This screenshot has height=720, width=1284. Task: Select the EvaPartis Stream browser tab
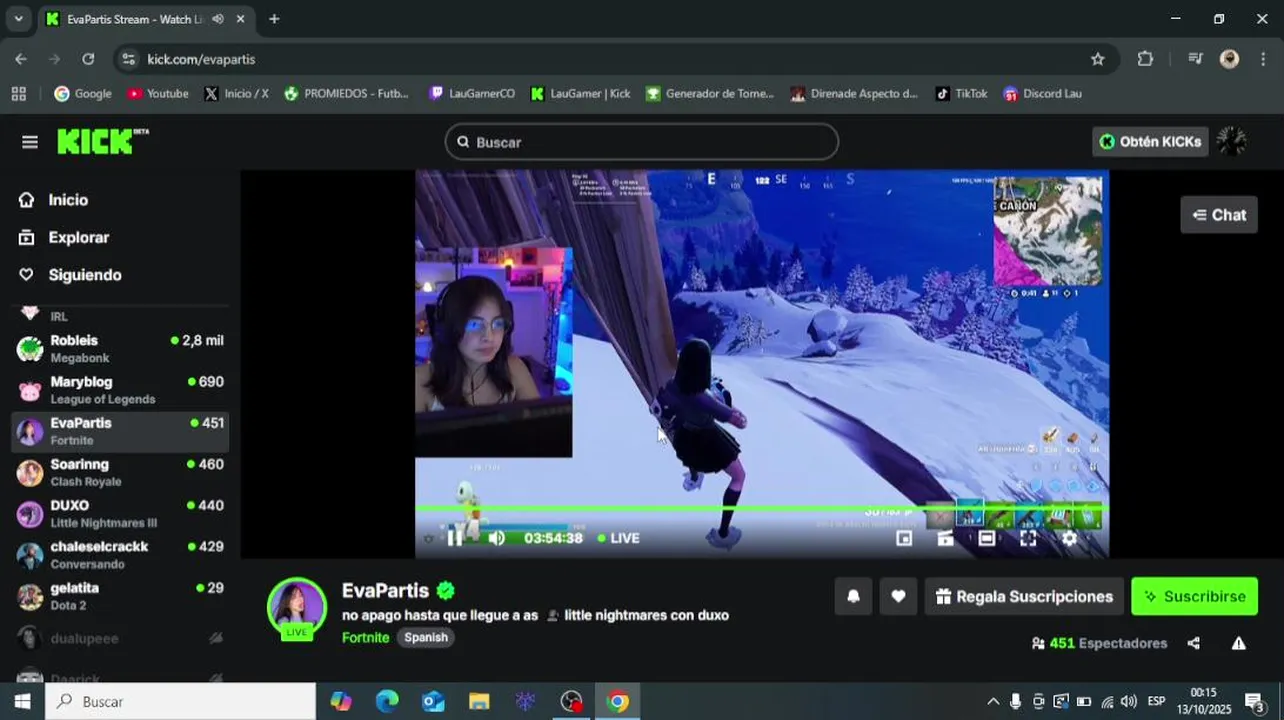(146, 19)
